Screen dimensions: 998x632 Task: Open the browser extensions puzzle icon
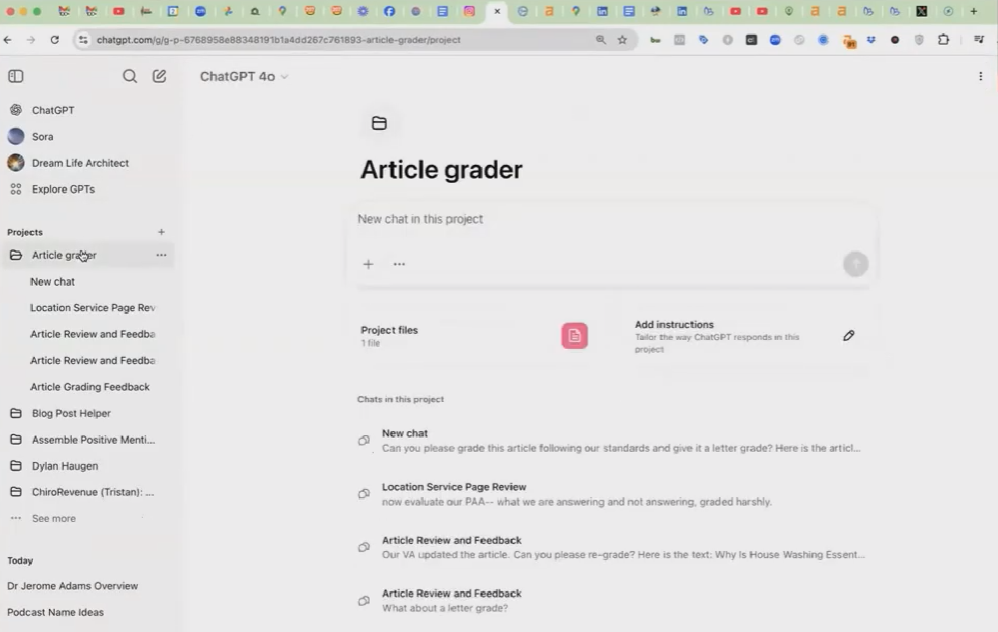click(x=943, y=39)
